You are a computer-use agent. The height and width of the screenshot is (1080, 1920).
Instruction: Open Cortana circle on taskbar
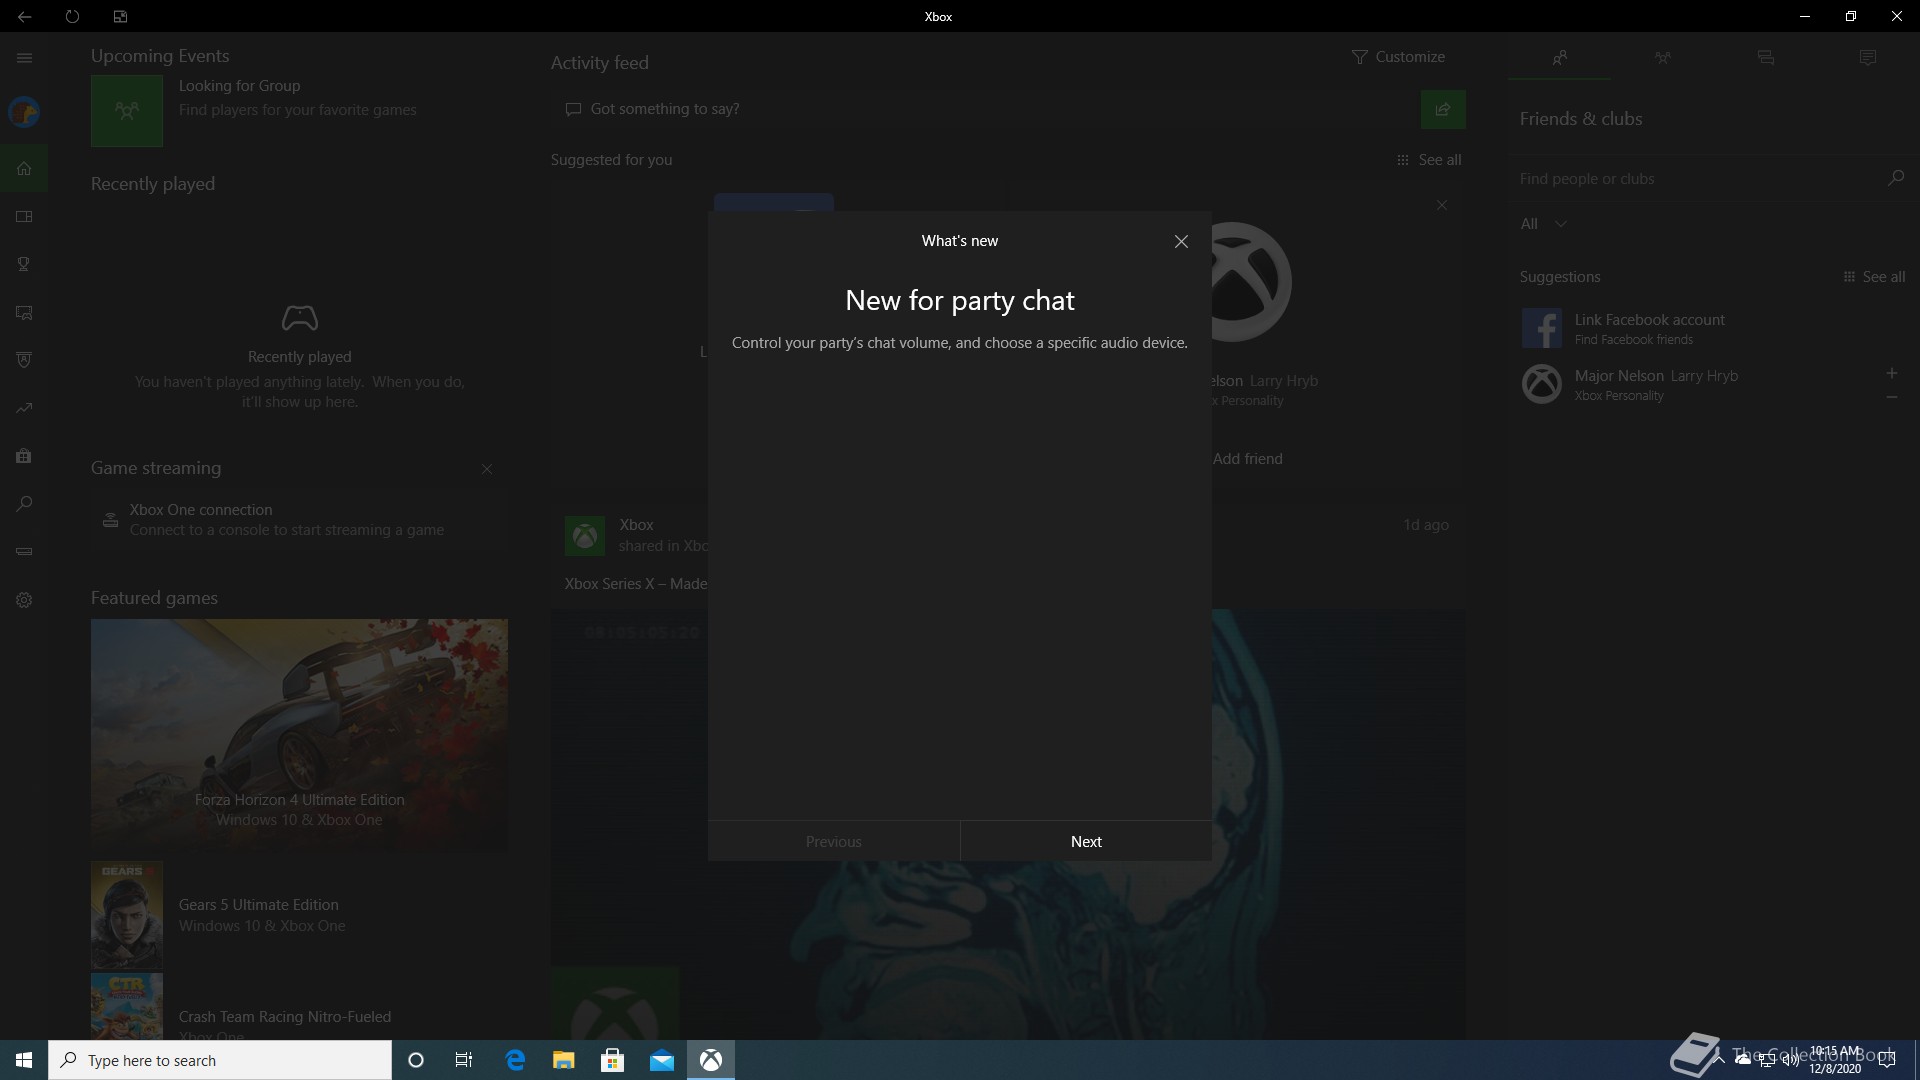[416, 1060]
